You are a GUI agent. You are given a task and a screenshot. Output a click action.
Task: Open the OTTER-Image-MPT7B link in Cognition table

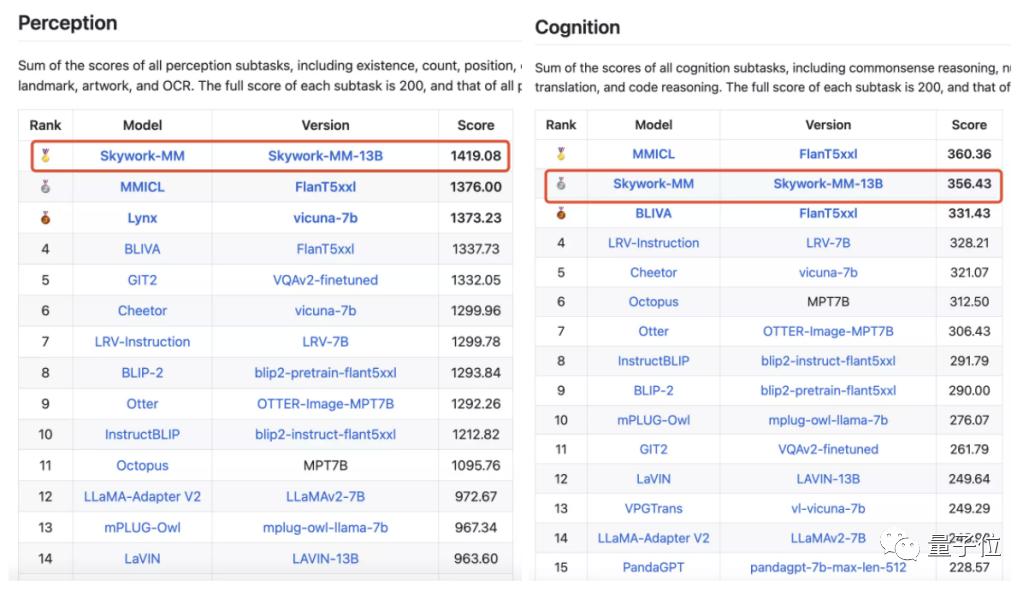point(828,331)
